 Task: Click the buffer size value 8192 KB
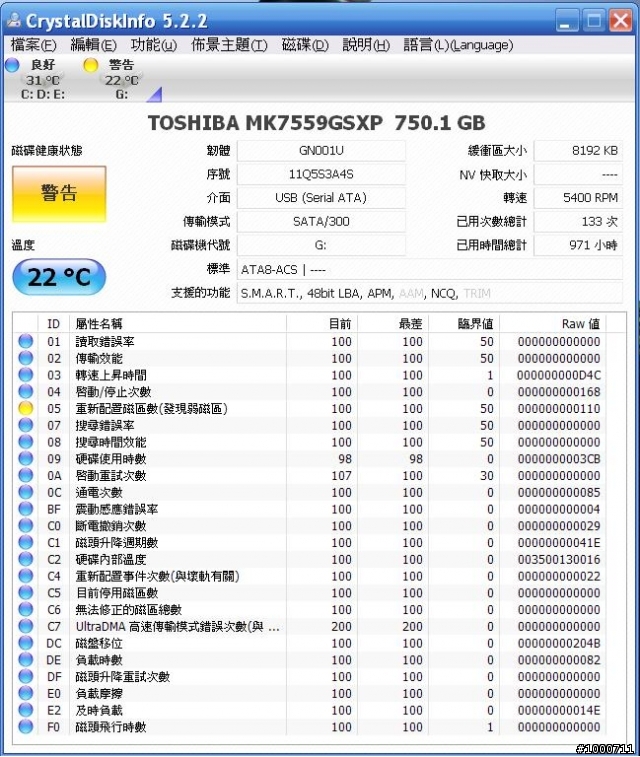pyautogui.click(x=578, y=151)
